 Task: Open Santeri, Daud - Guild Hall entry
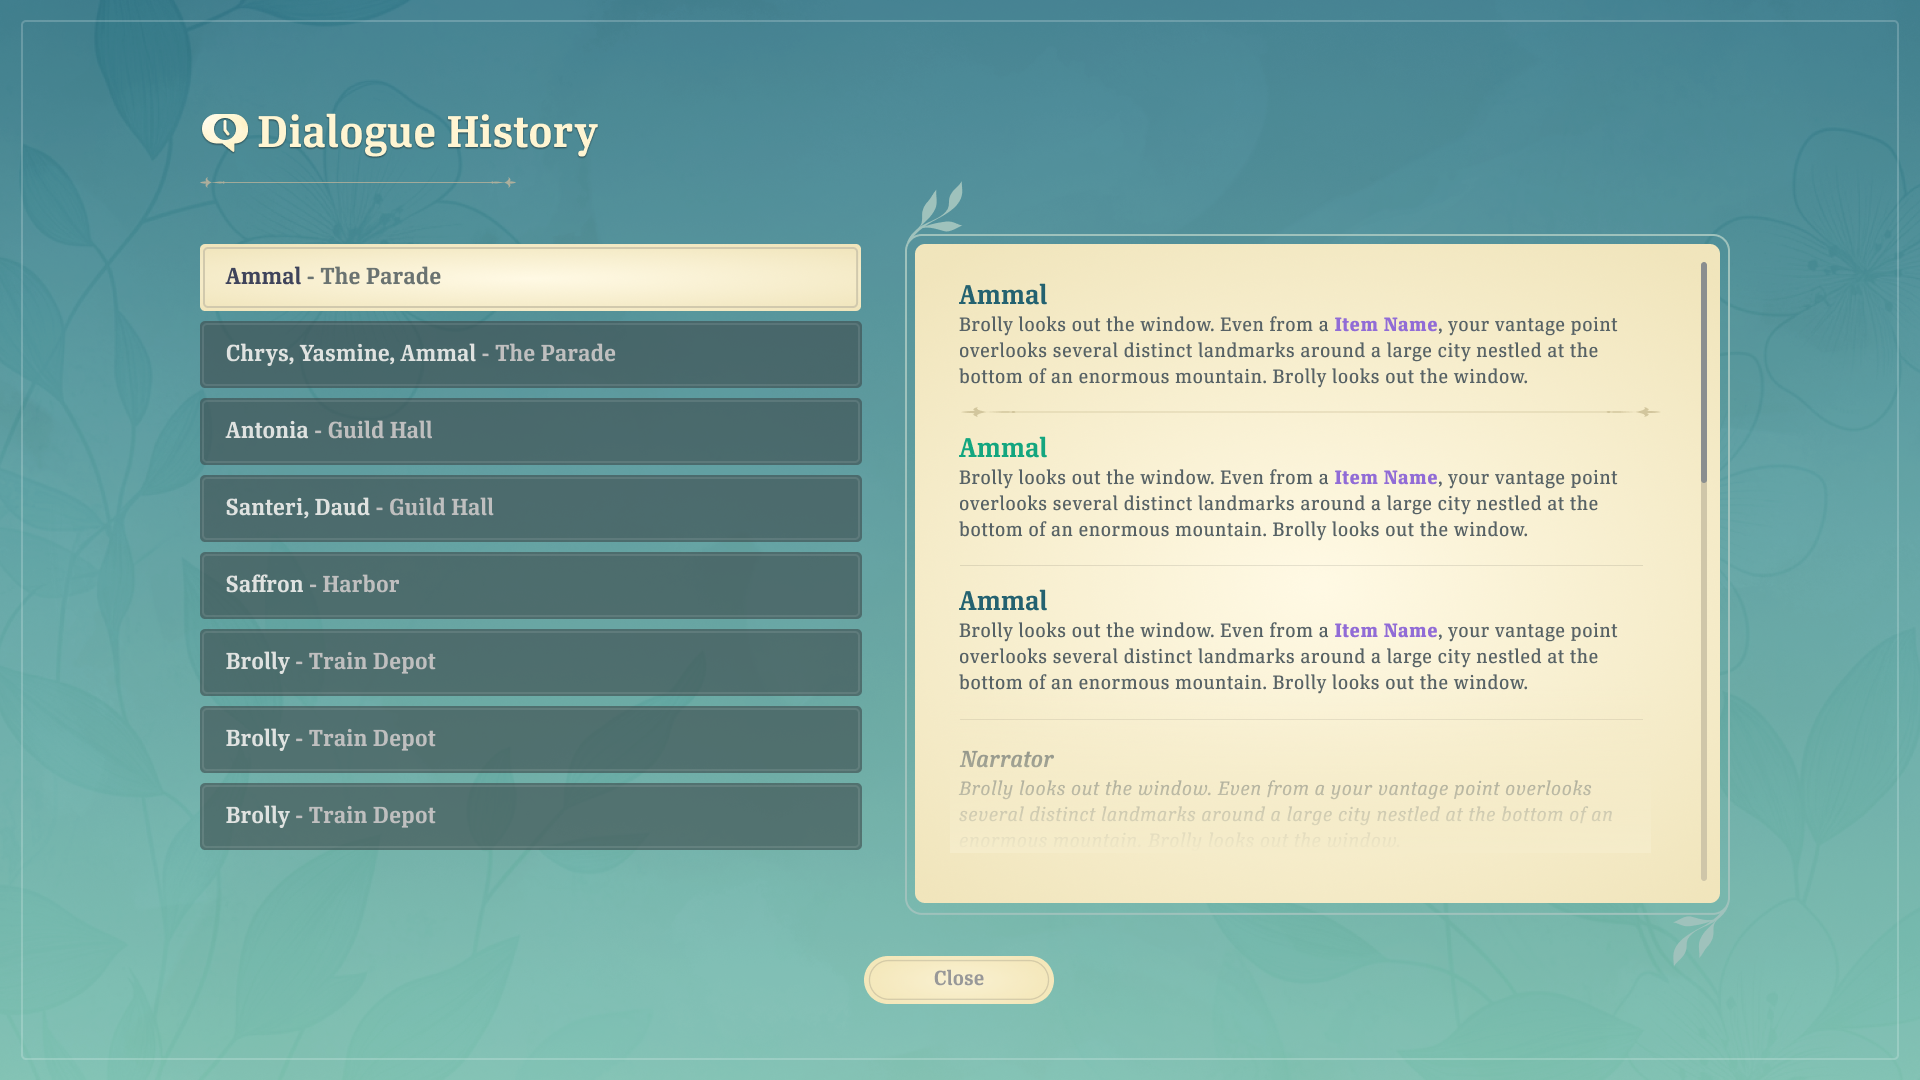click(x=530, y=508)
